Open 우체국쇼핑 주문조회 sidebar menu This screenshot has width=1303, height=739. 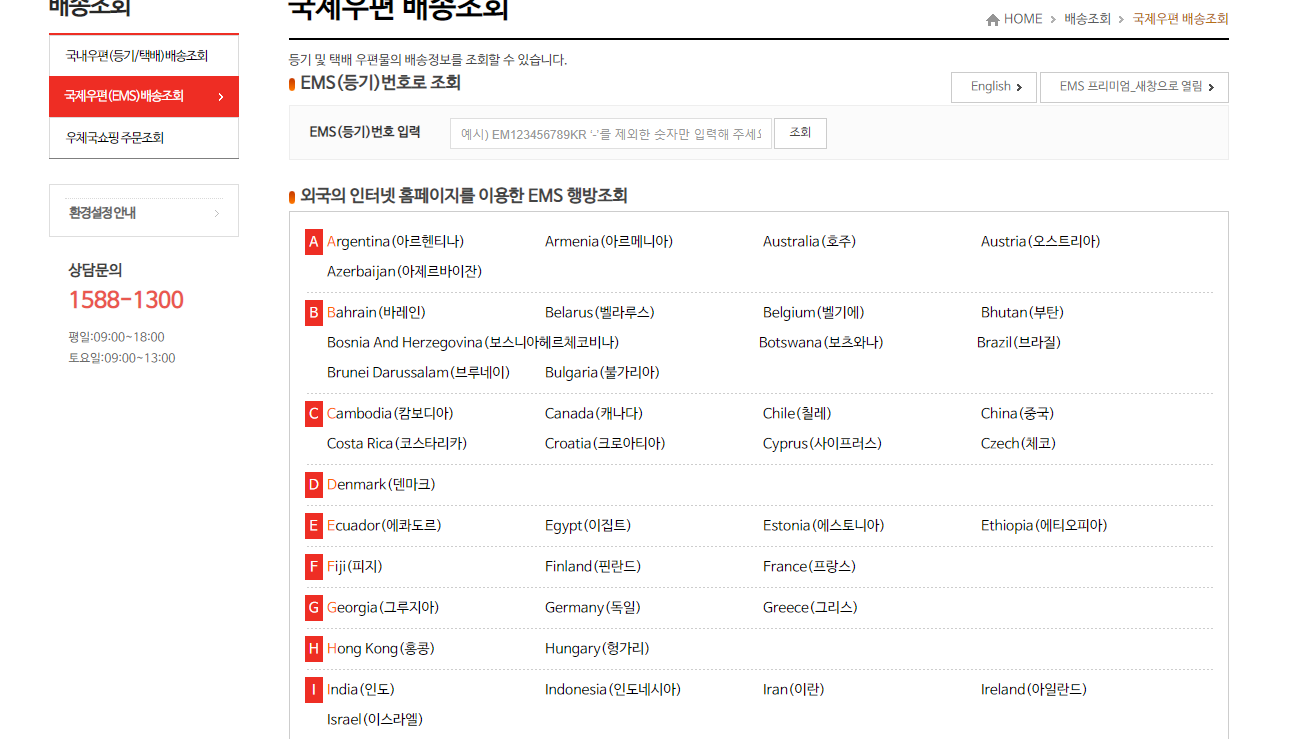click(144, 138)
